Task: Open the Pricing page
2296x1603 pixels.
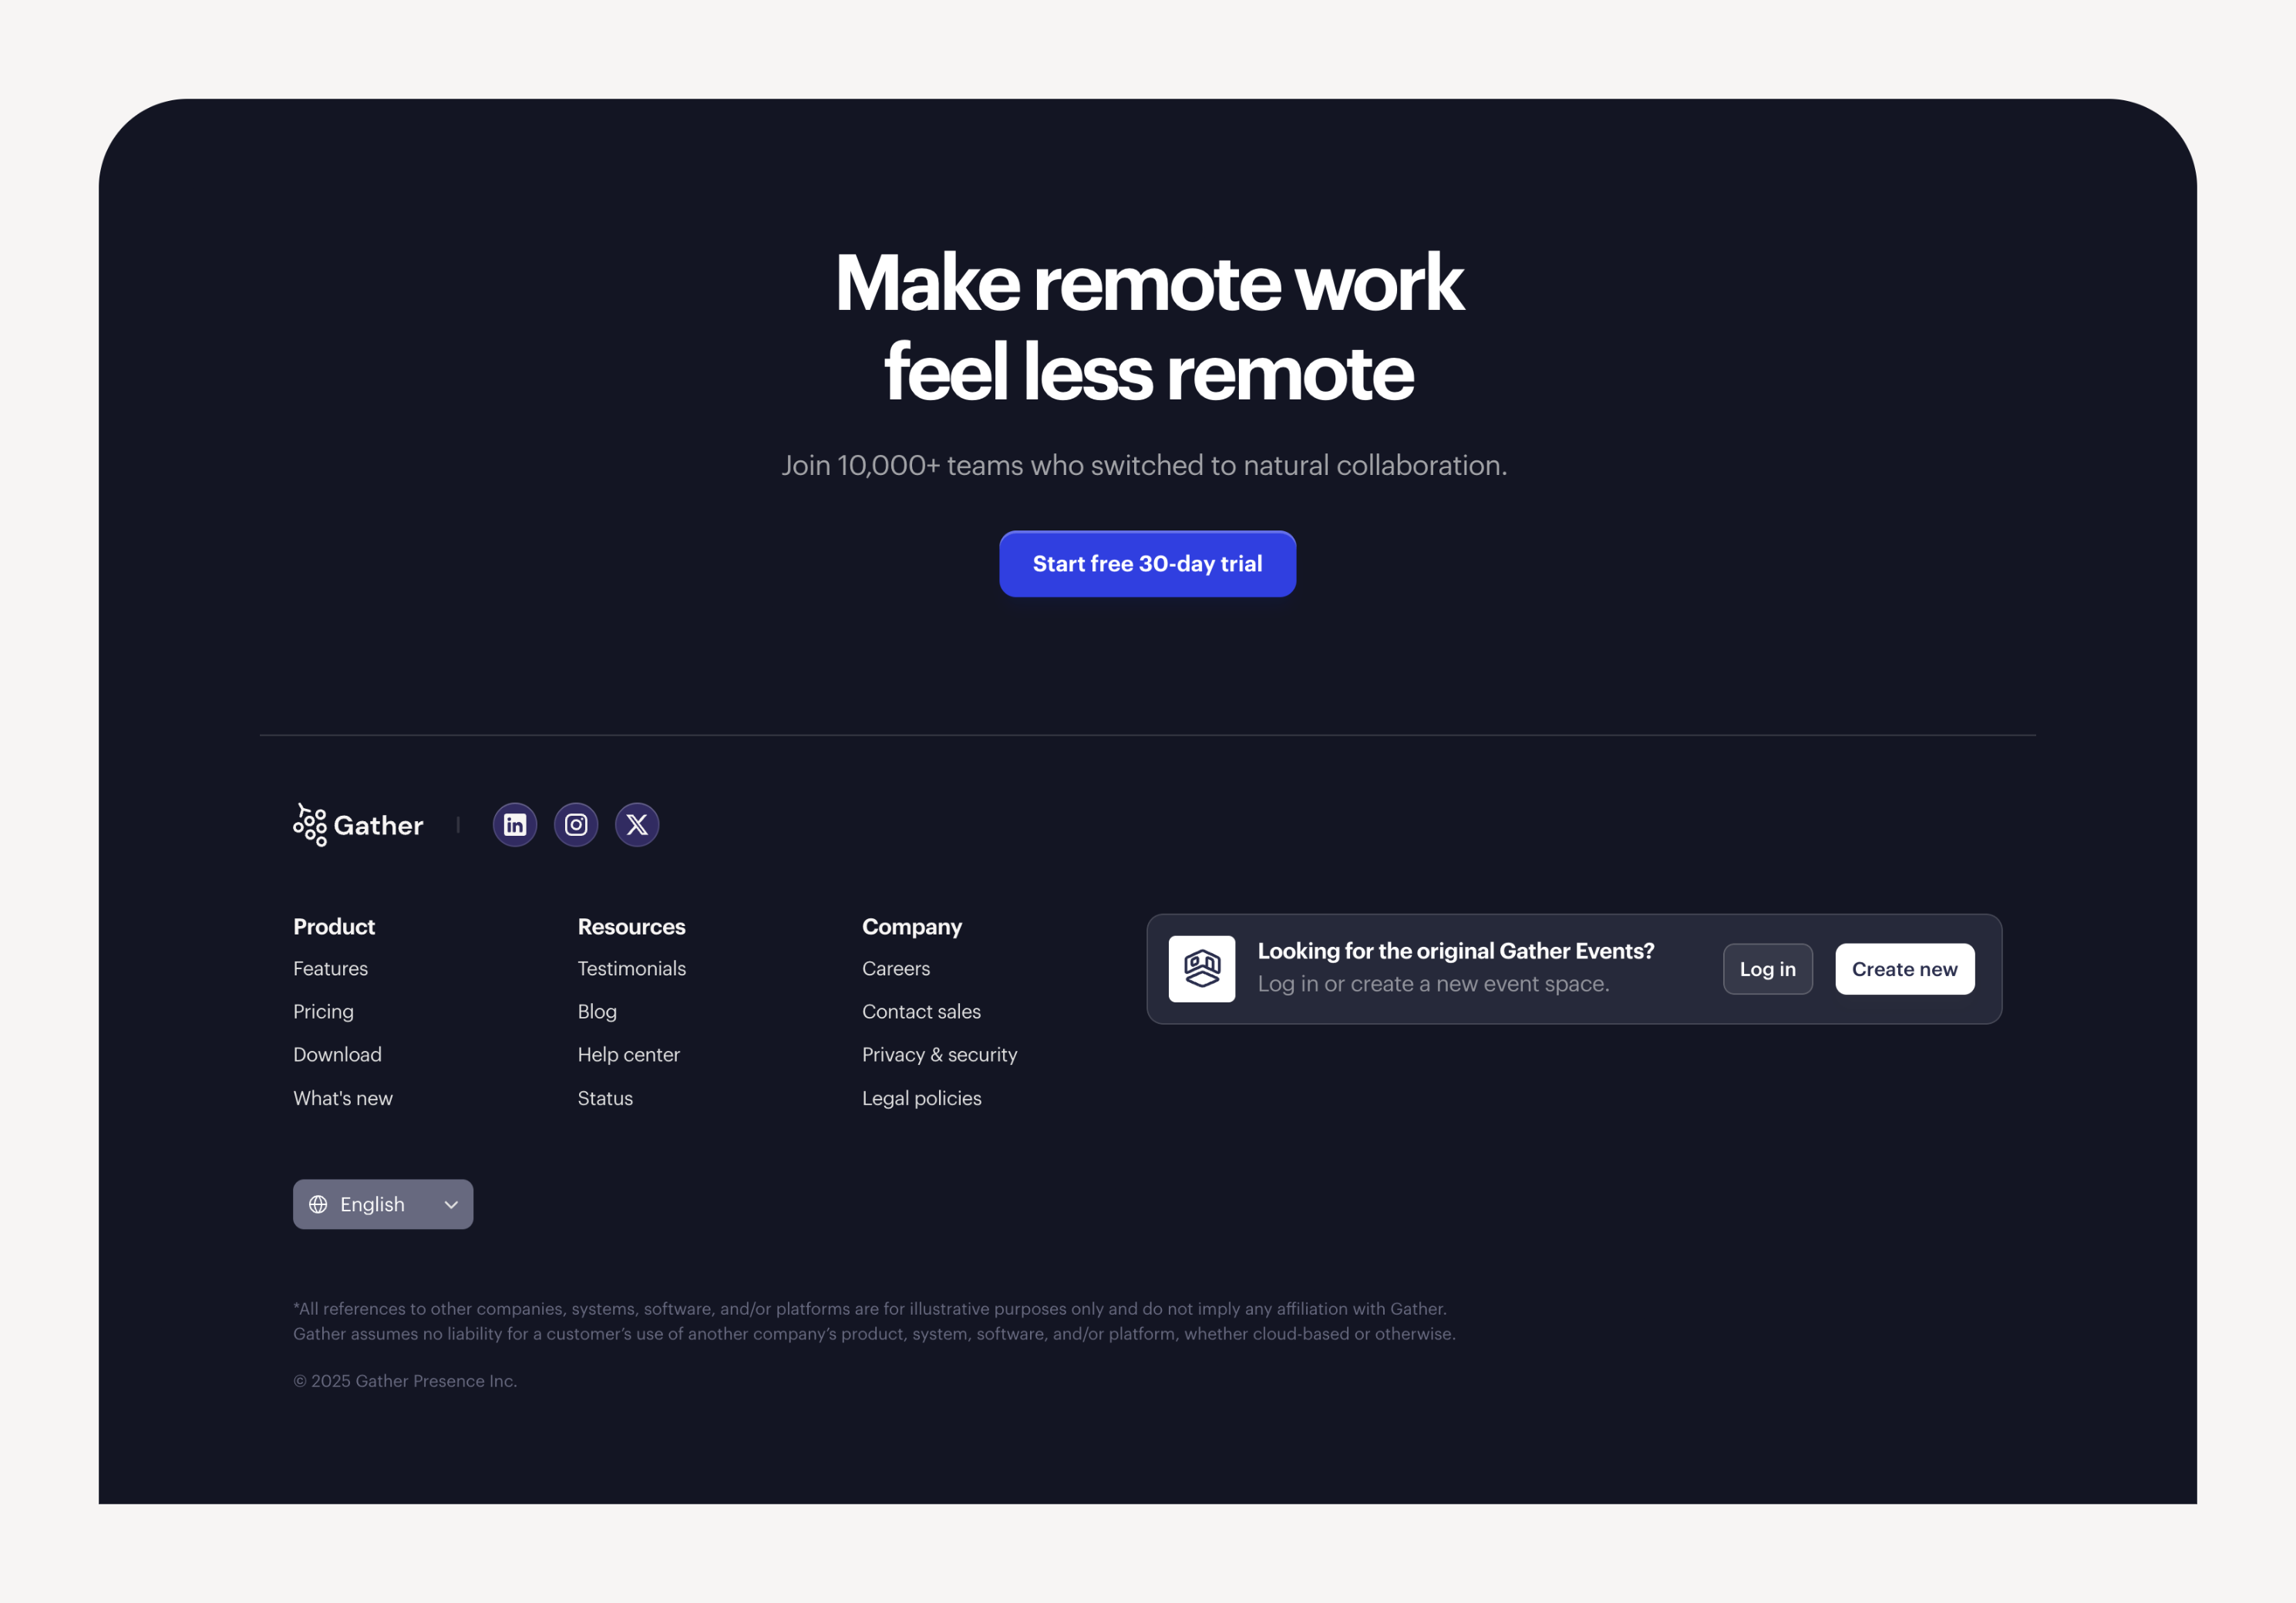Action: pyautogui.click(x=323, y=1011)
